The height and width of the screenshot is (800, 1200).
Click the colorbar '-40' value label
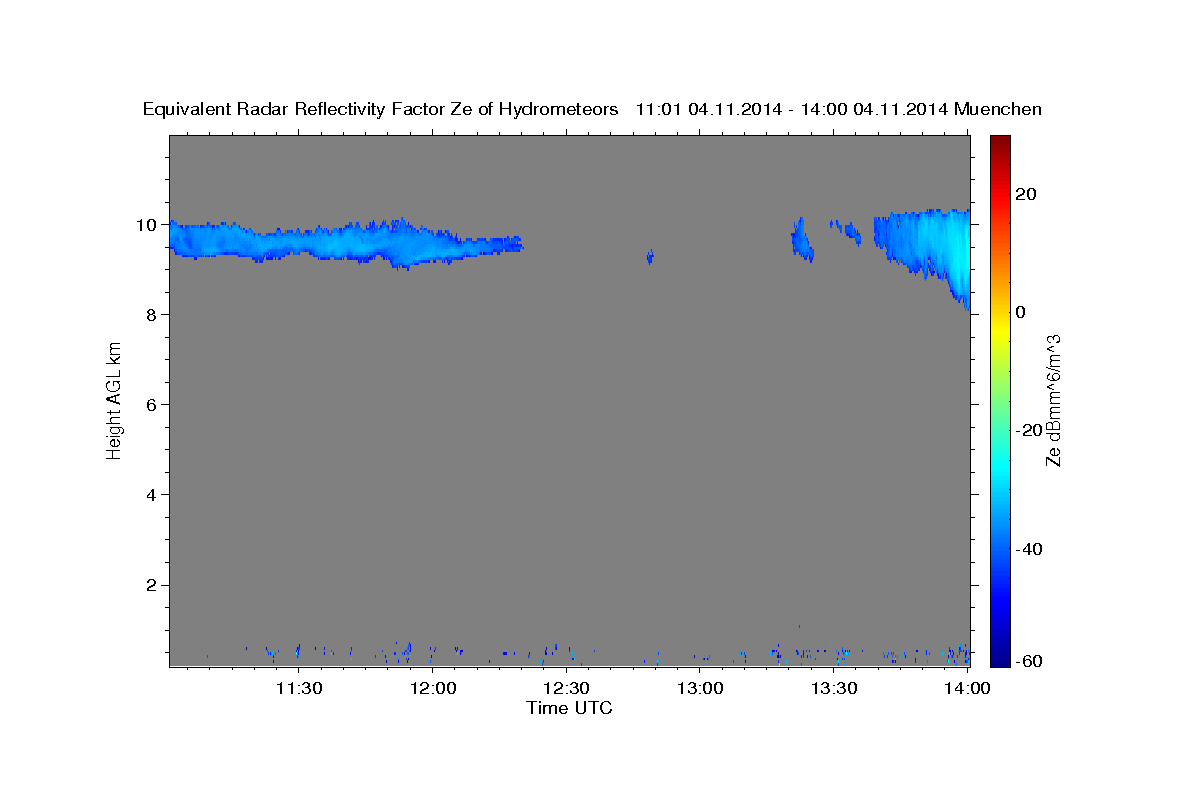pyautogui.click(x=1031, y=549)
